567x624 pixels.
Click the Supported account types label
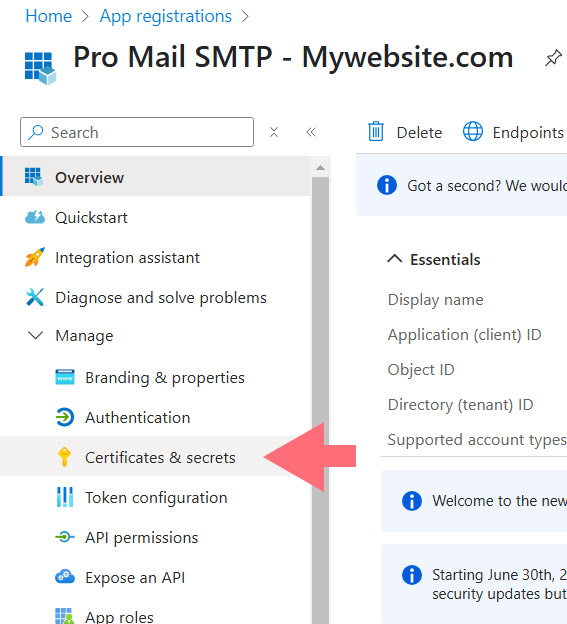pos(477,440)
